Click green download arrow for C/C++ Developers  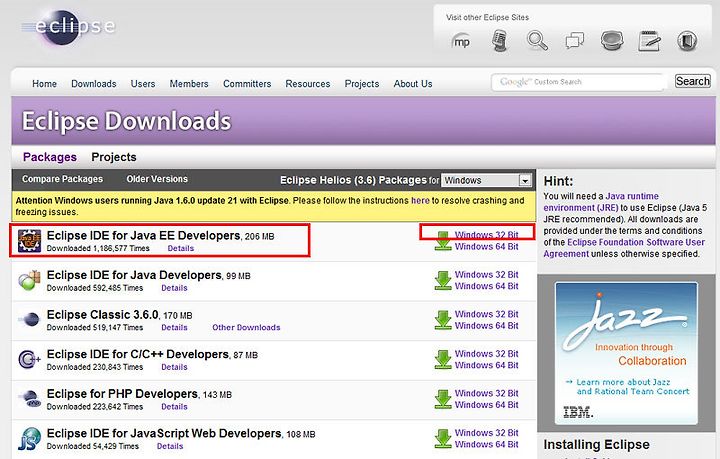click(x=443, y=359)
